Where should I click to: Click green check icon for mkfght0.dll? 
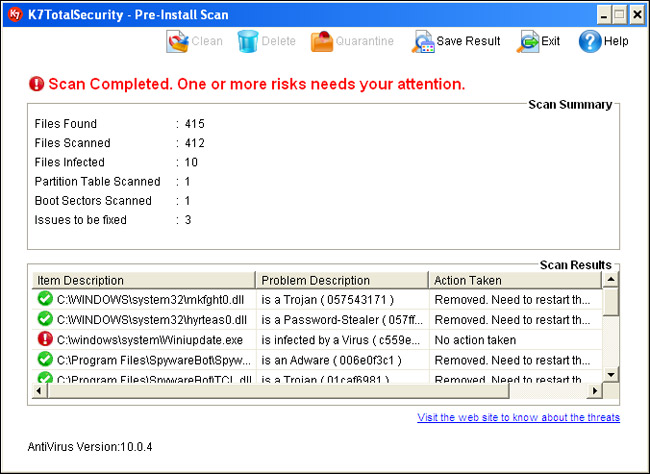pos(44,298)
